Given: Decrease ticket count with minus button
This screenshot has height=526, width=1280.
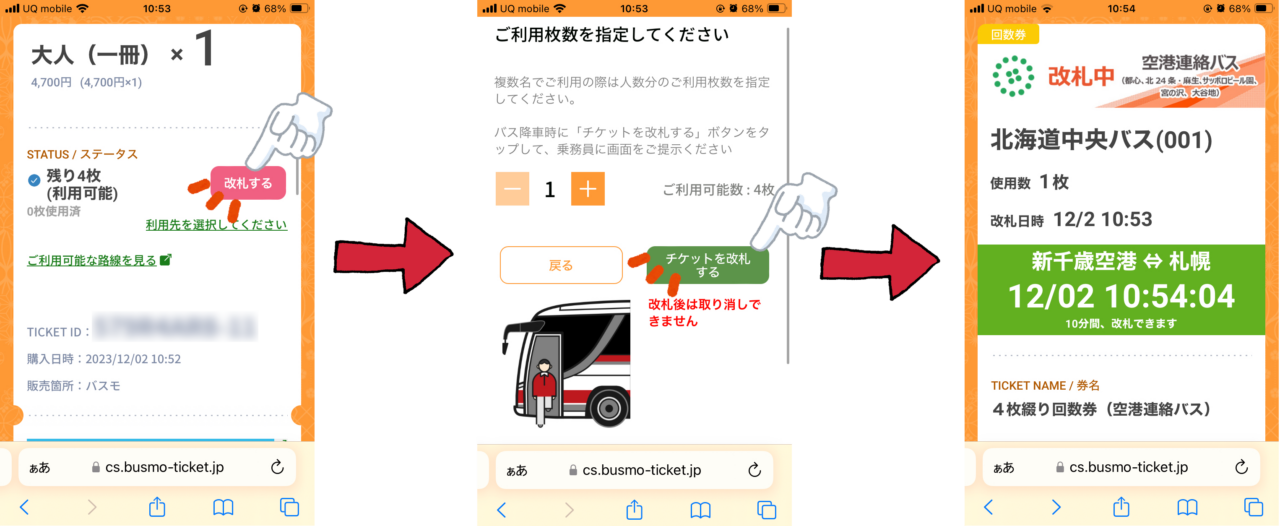Looking at the screenshot, I should [x=512, y=189].
